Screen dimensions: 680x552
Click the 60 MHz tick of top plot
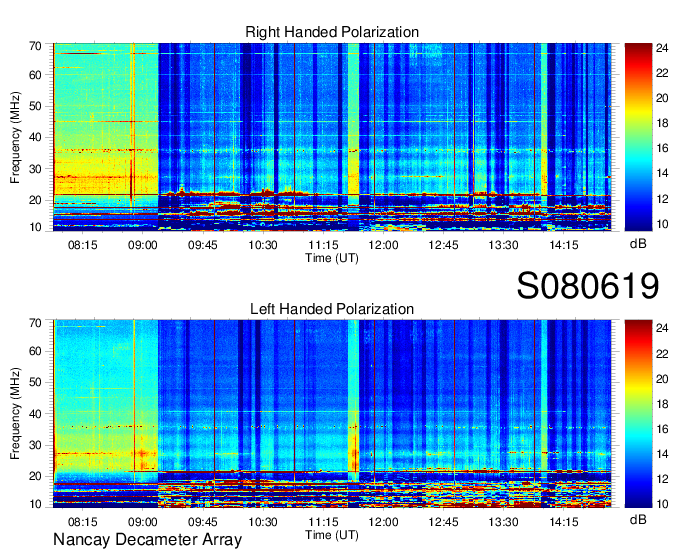pos(35,75)
